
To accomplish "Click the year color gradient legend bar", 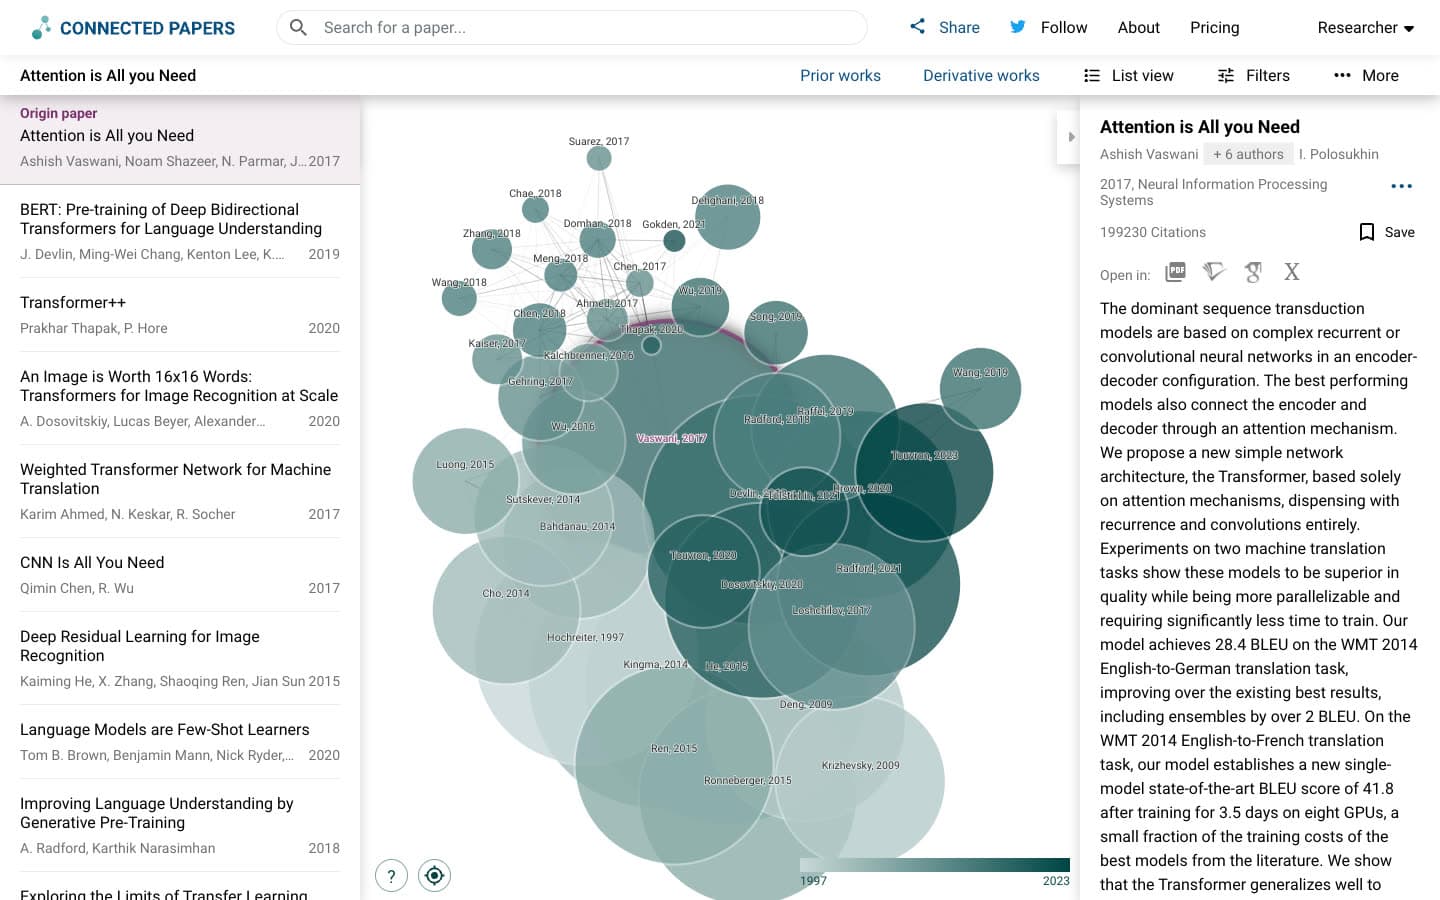I will pos(935,865).
